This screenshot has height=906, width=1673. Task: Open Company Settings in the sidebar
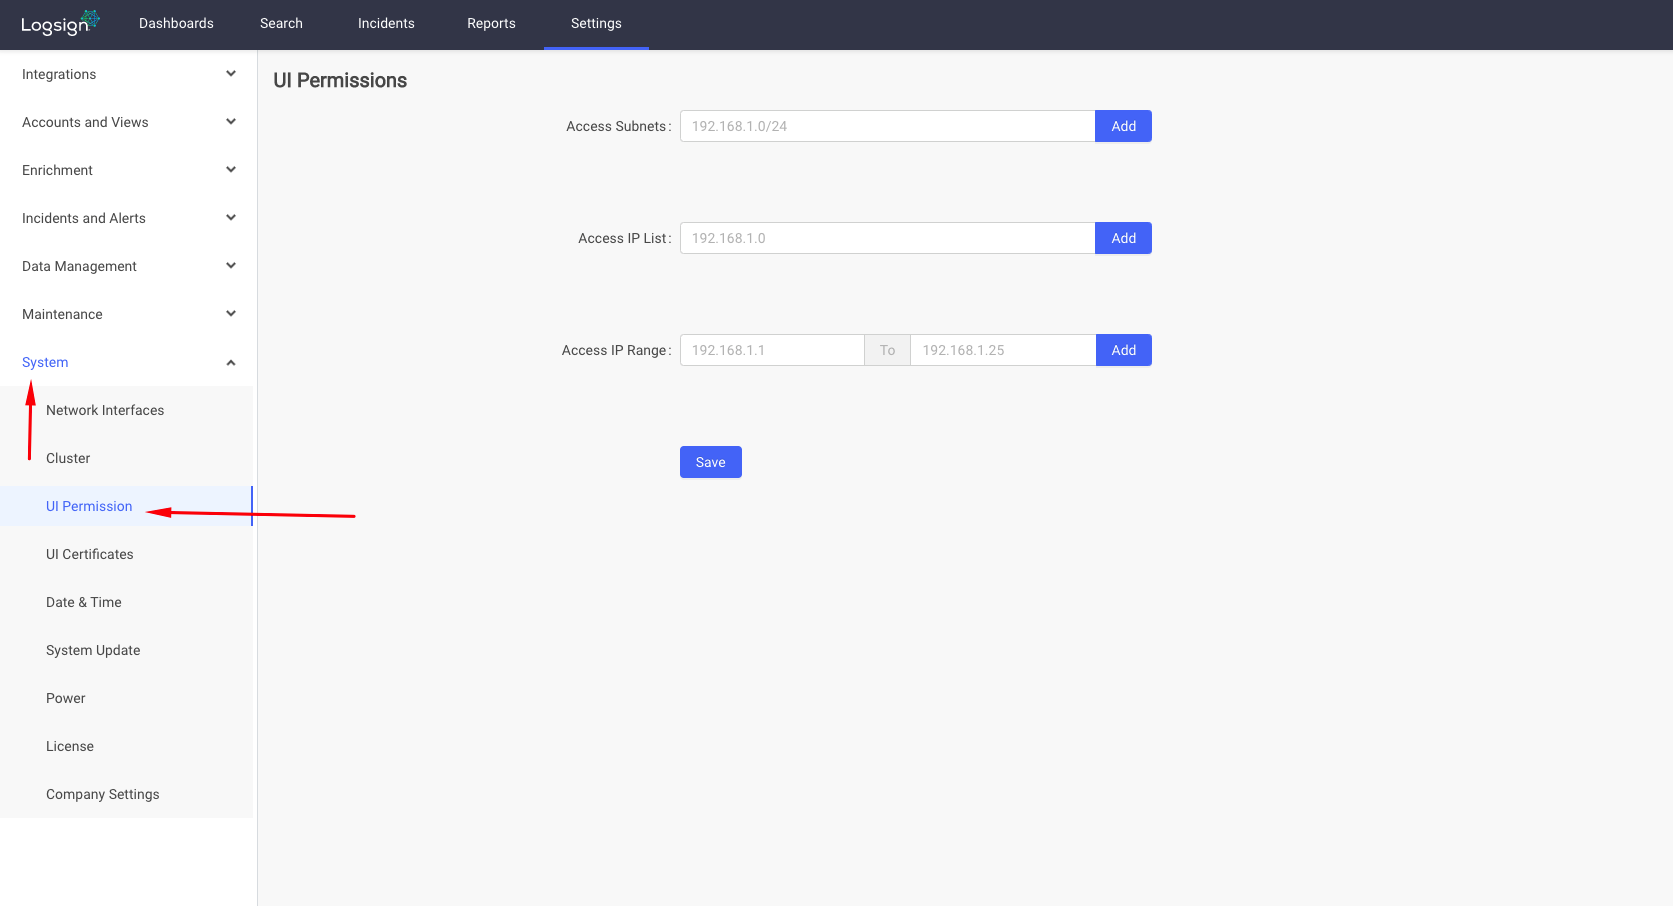(102, 794)
